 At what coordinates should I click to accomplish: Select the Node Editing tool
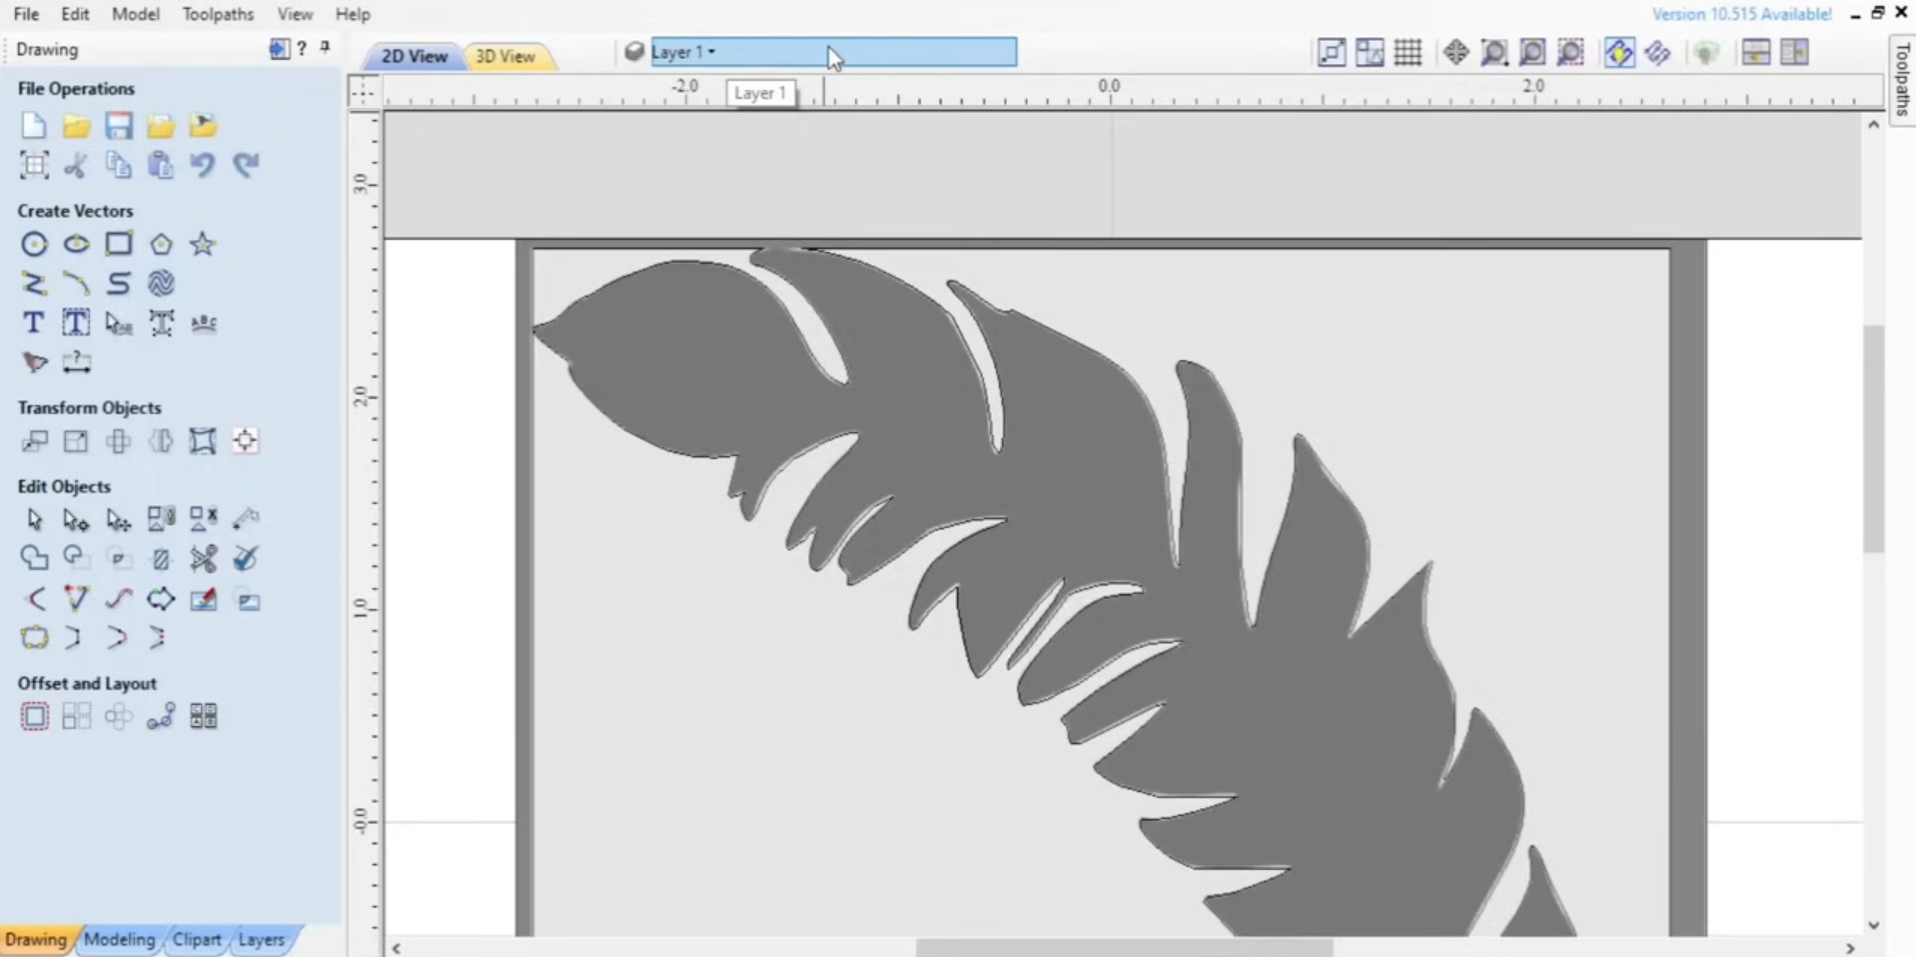(x=76, y=519)
